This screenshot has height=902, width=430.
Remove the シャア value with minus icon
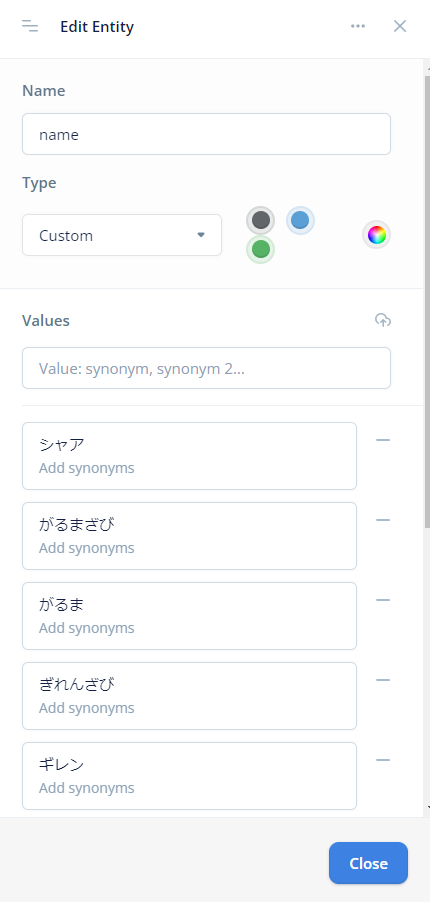(x=383, y=440)
